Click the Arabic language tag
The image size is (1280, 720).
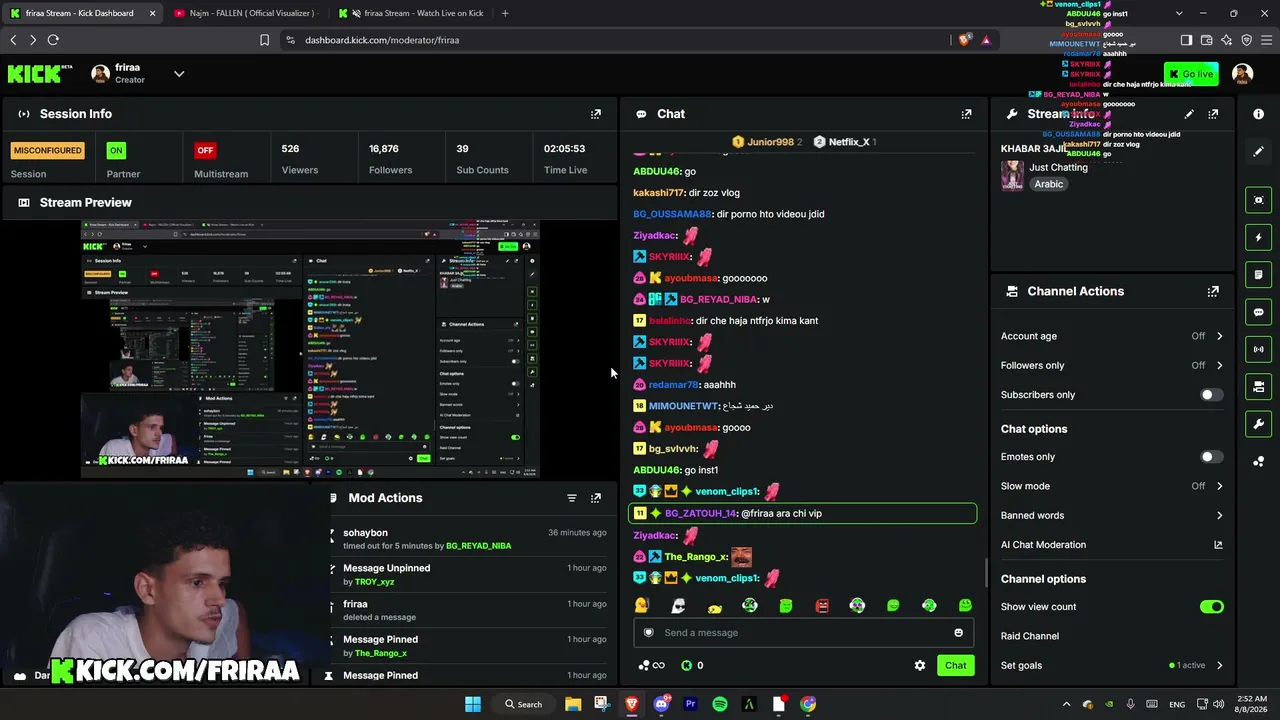[x=1049, y=184]
